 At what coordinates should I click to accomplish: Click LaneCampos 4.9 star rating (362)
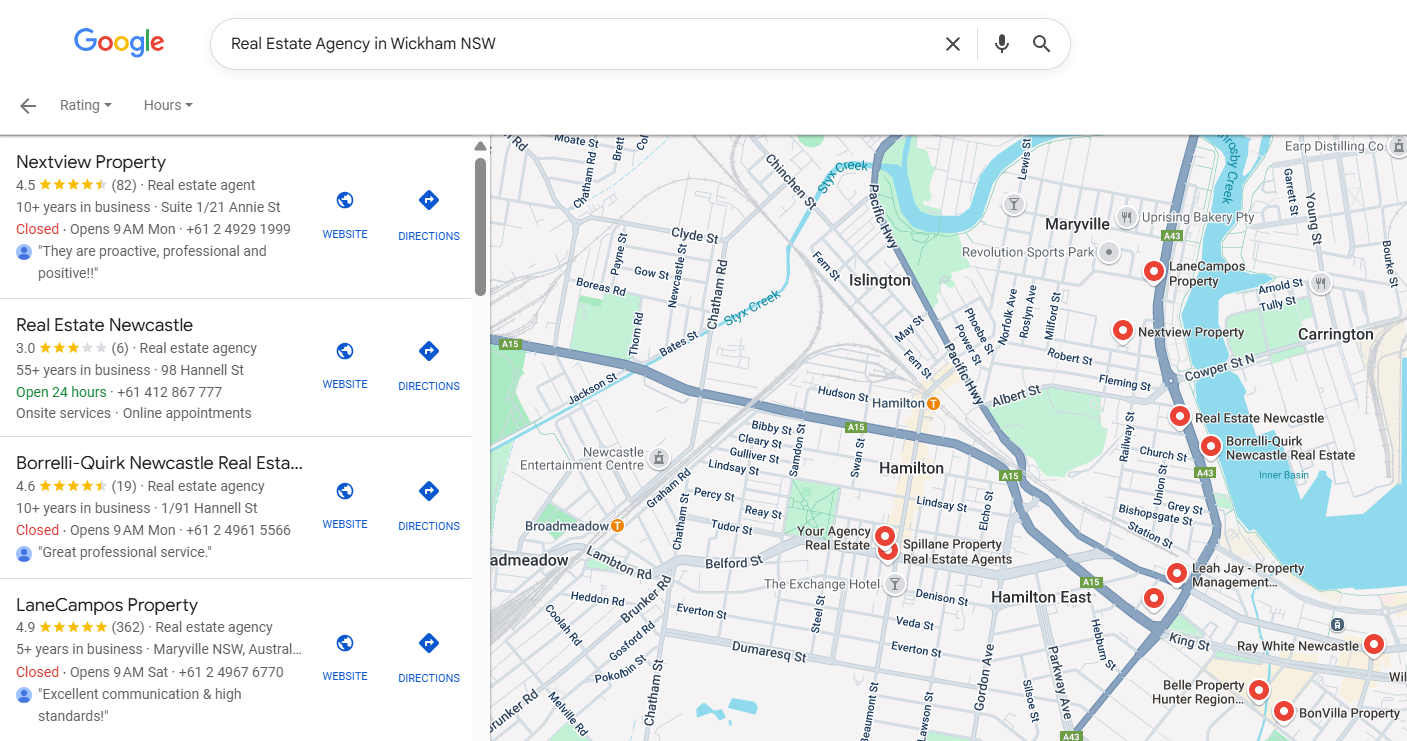(80, 627)
